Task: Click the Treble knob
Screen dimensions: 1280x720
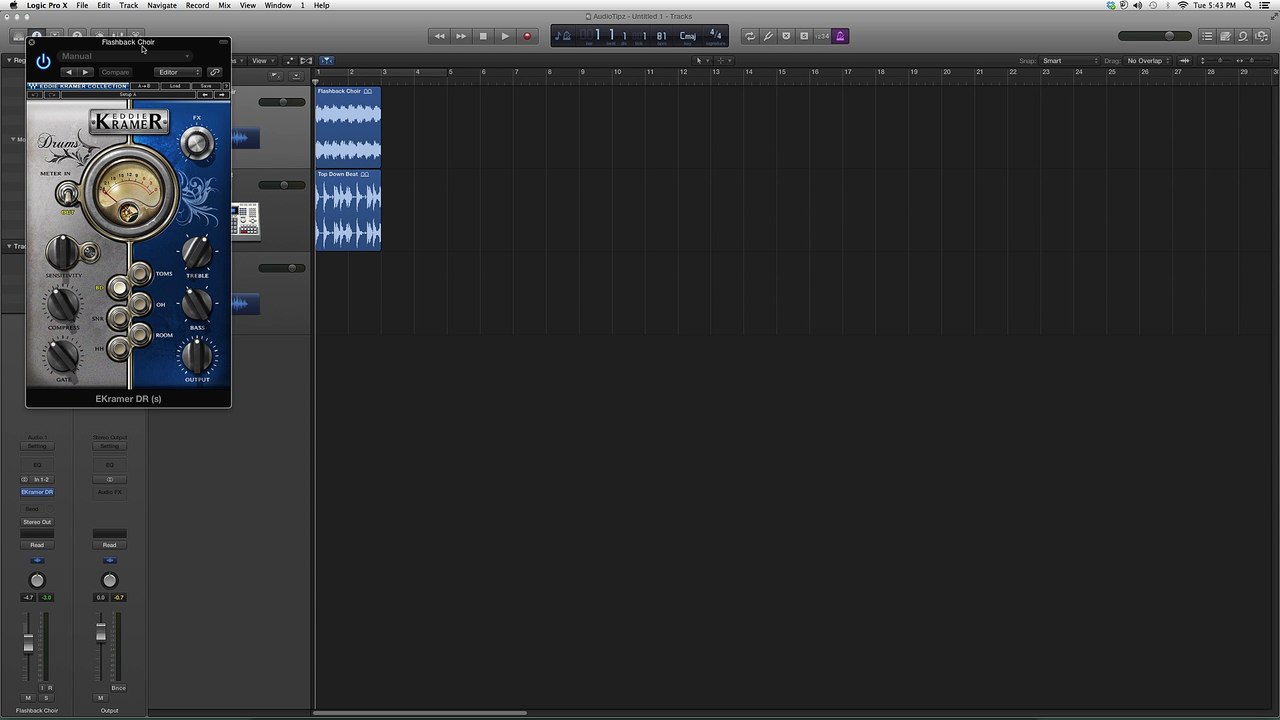Action: click(x=197, y=253)
